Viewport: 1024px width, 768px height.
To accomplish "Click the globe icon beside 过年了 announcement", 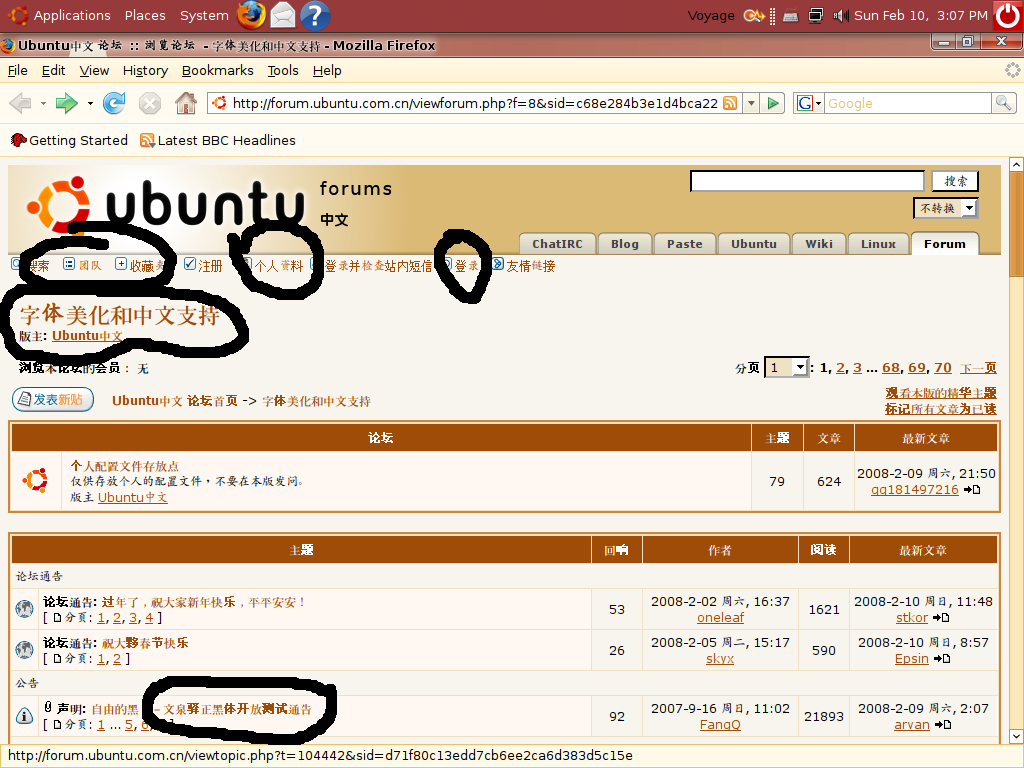I will 24,609.
